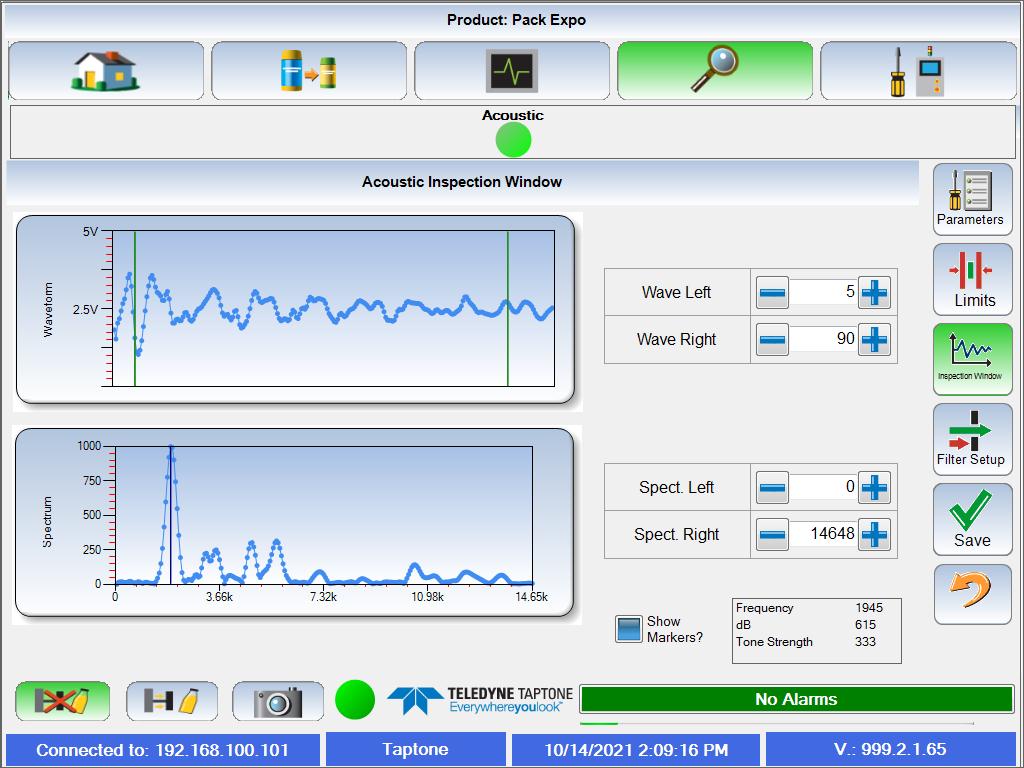Click the date and time display

pyautogui.click(x=636, y=750)
